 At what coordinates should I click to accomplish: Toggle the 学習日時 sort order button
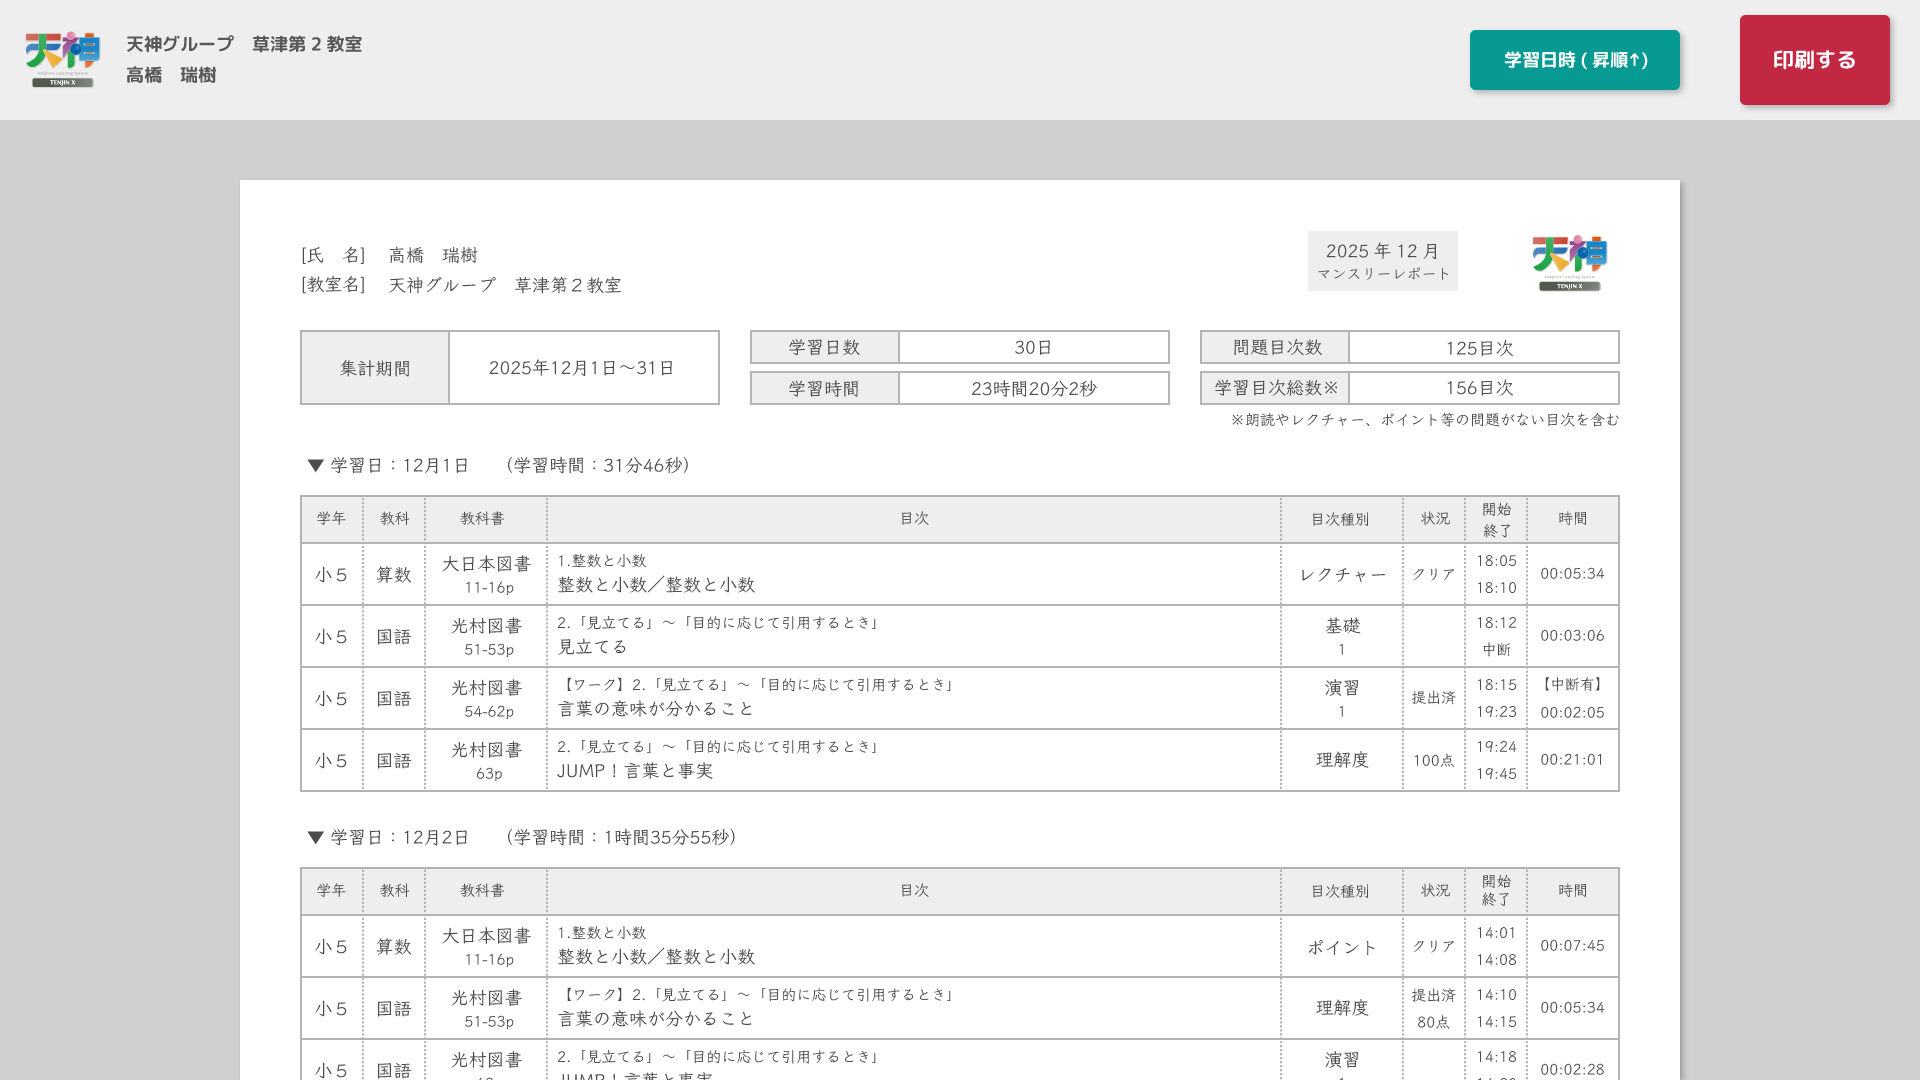coord(1574,60)
